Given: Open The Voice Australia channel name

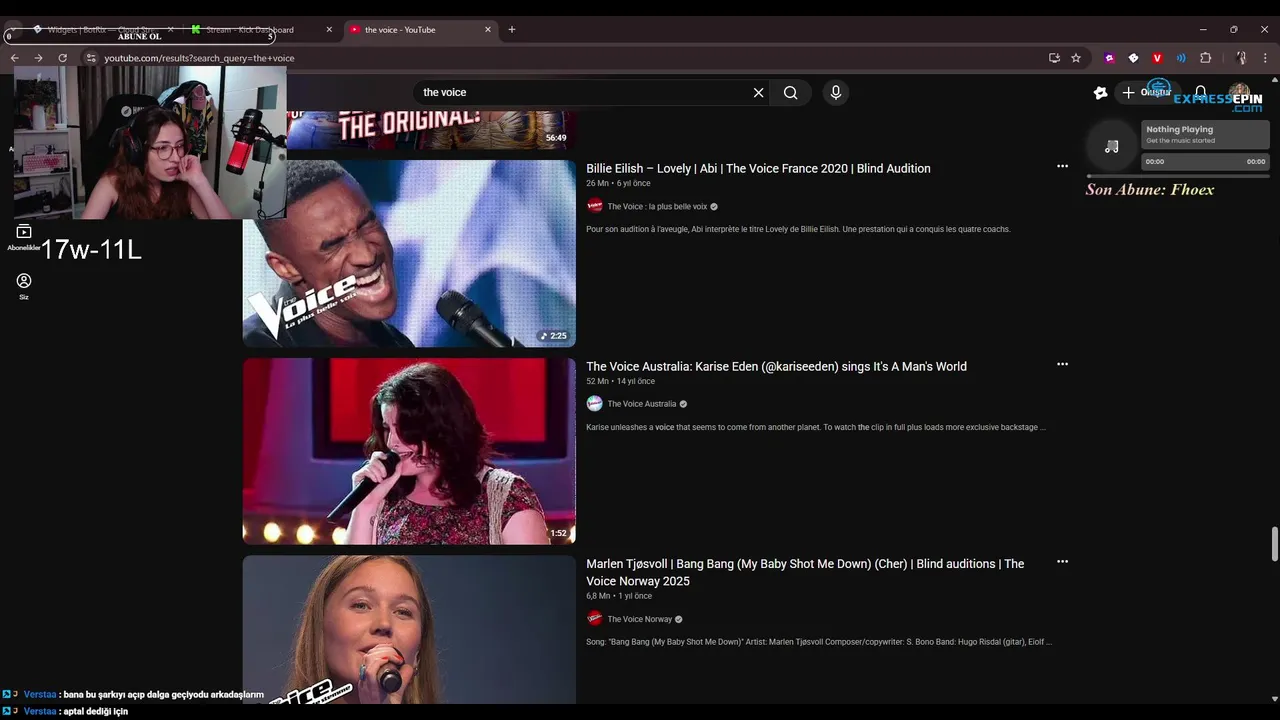Looking at the screenshot, I should (642, 404).
